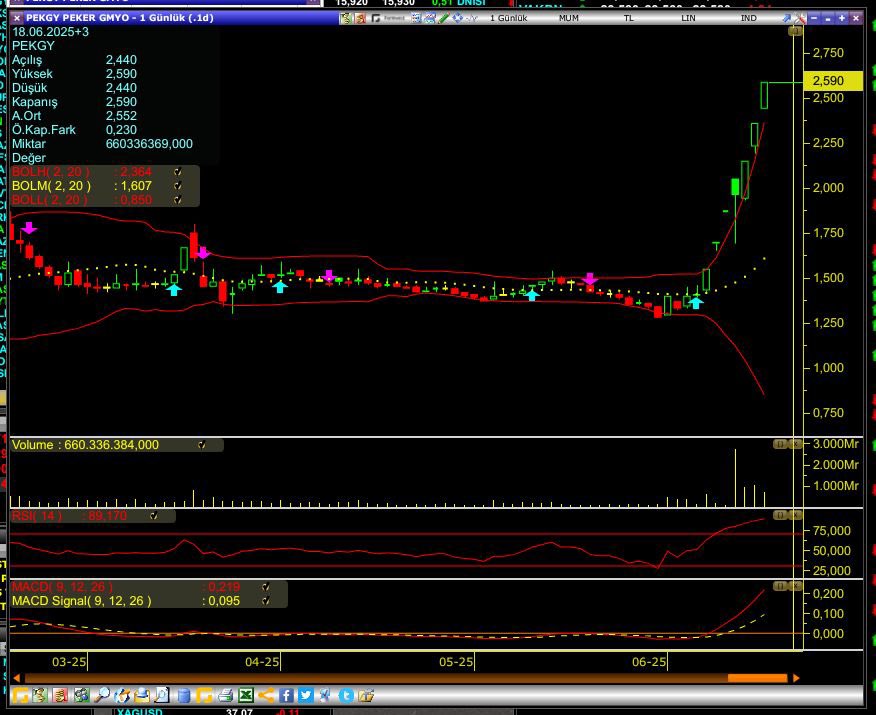Open the green user-group icon in bottom toolbar

pyautogui.click(x=82, y=695)
